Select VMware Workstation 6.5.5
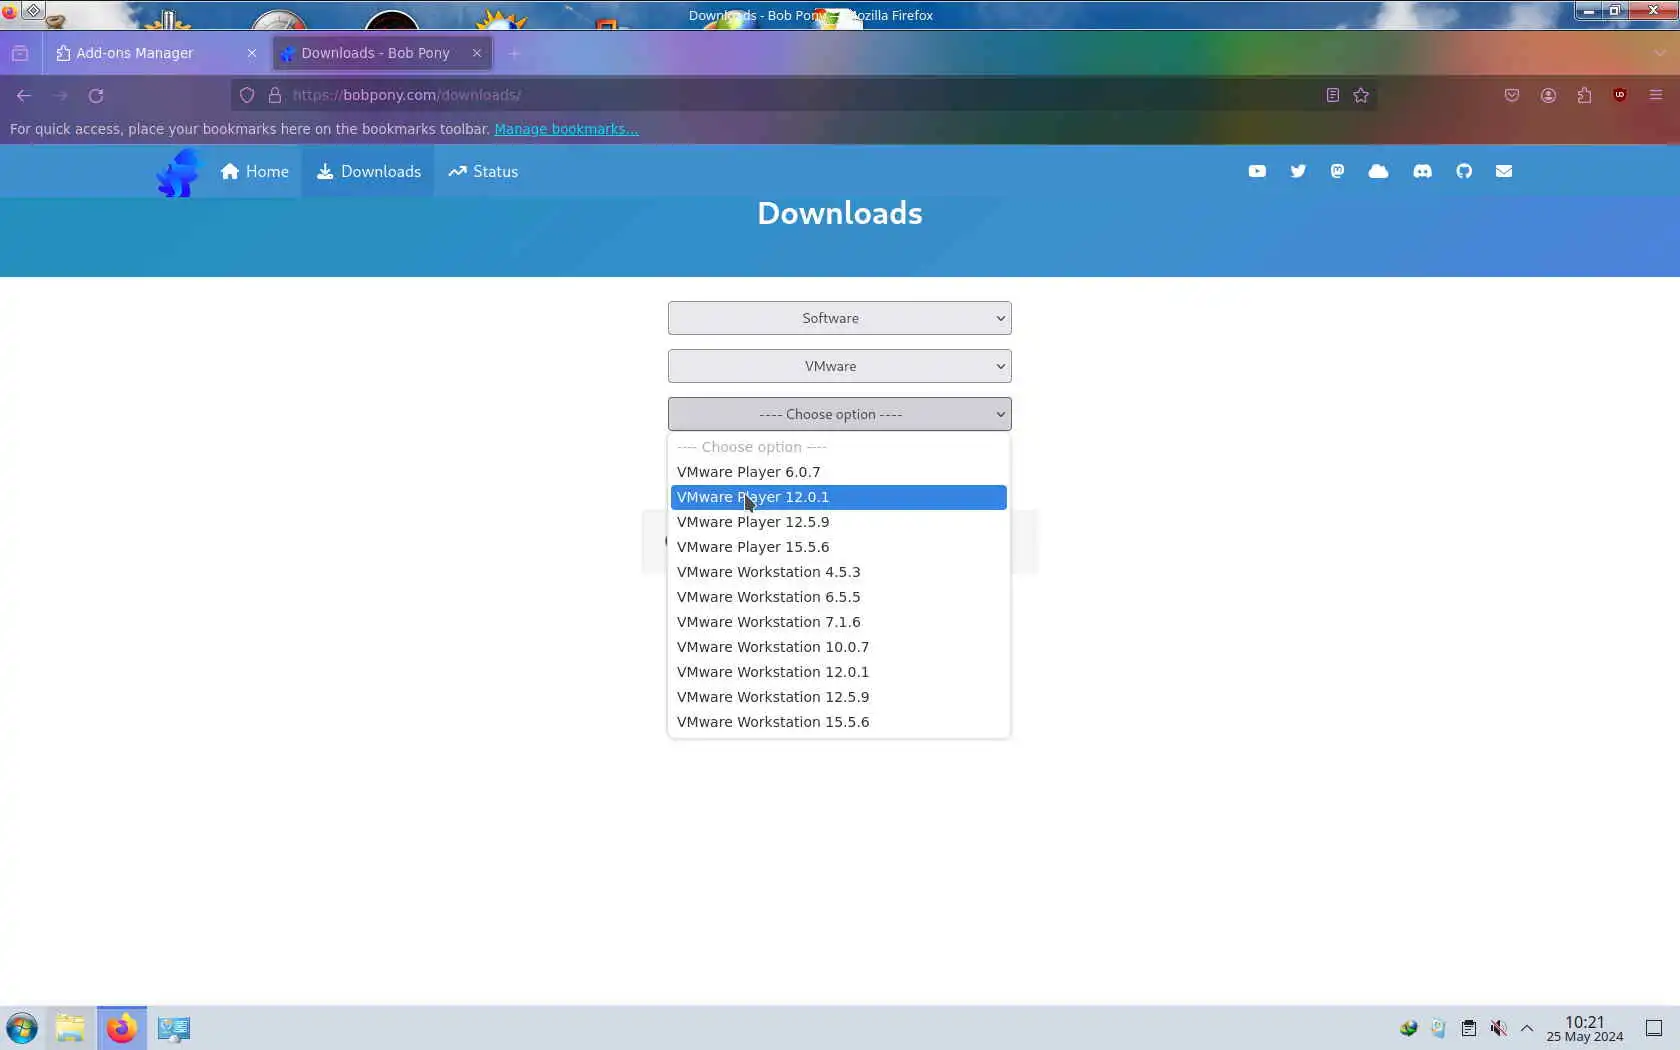 coord(839,597)
